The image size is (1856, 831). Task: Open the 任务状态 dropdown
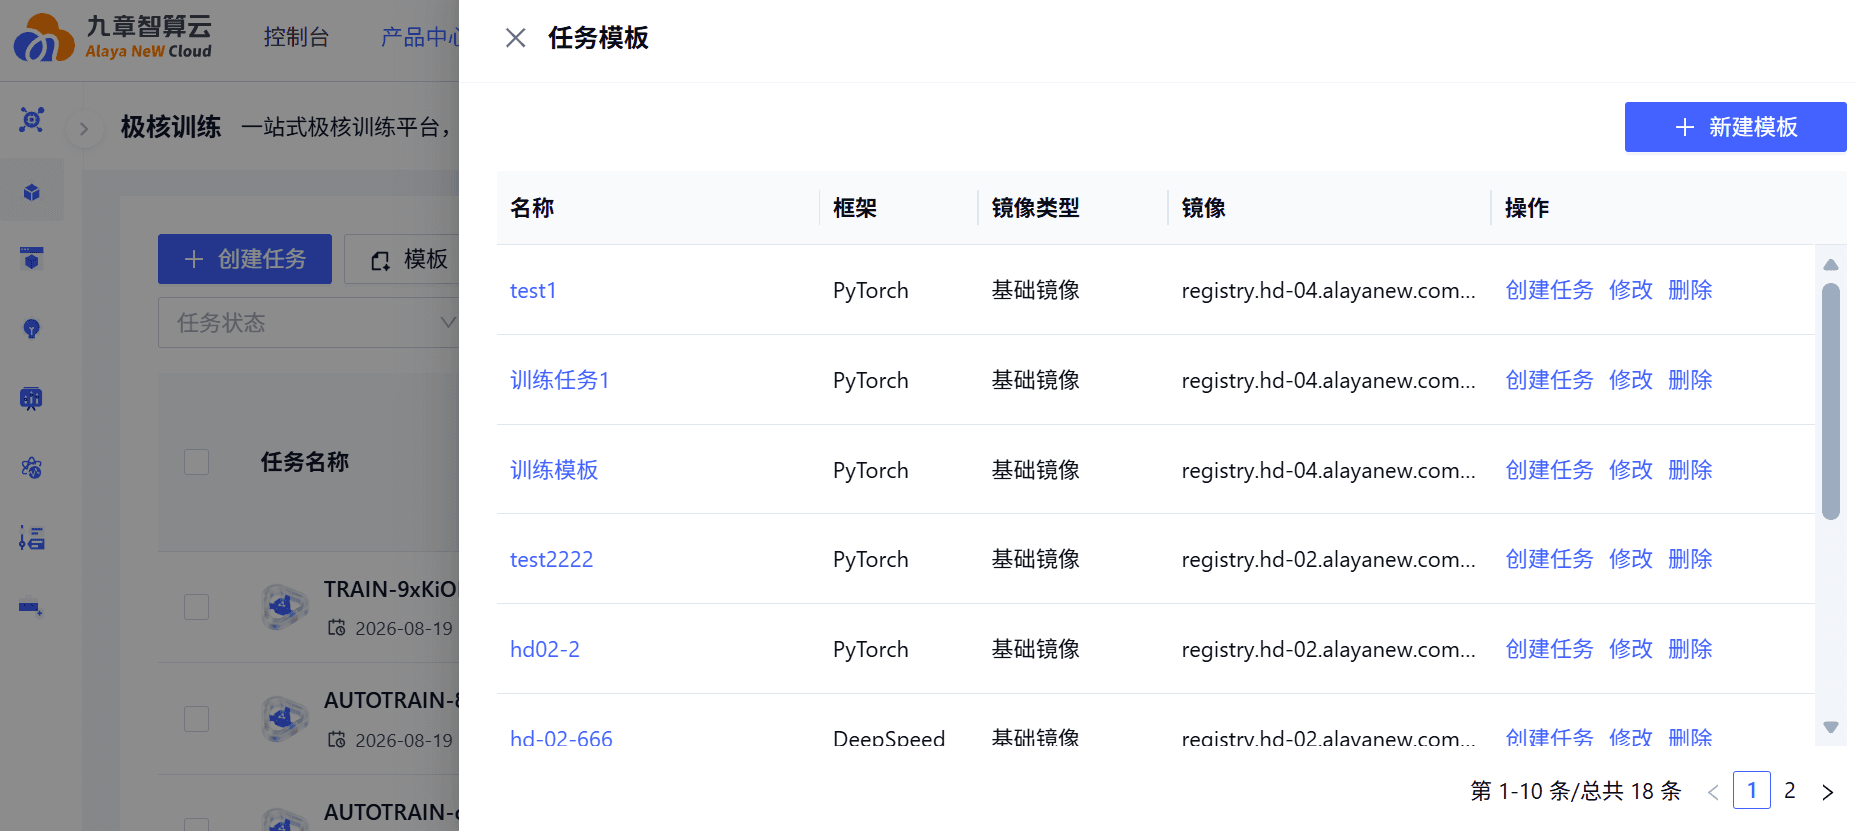[x=309, y=323]
